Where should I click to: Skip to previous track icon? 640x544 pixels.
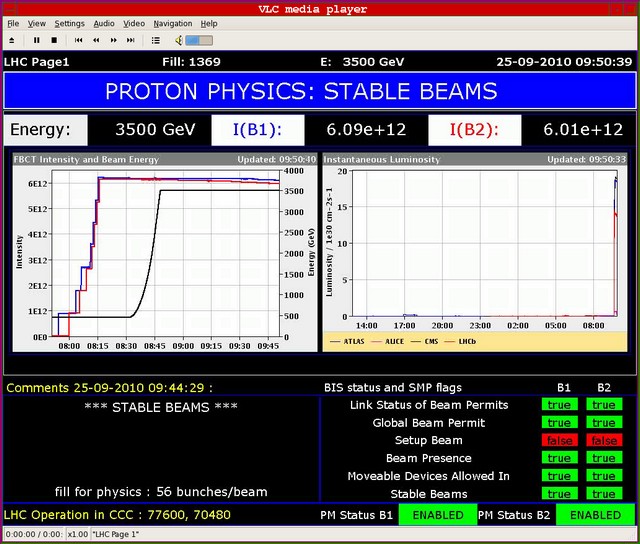[78, 40]
